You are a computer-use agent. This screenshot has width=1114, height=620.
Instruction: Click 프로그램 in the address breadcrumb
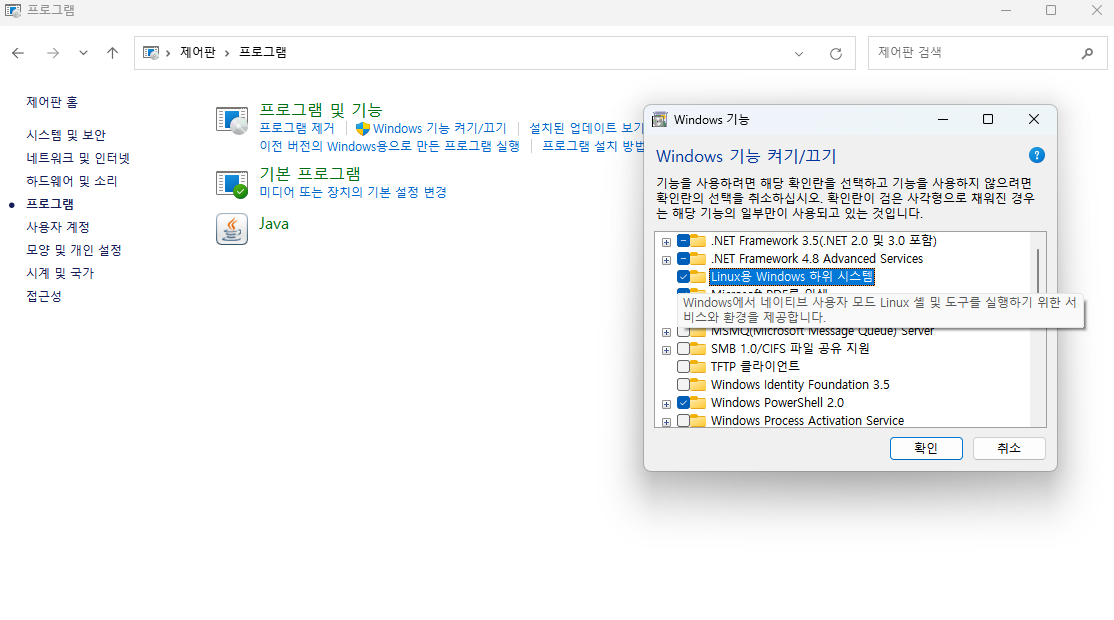[262, 53]
